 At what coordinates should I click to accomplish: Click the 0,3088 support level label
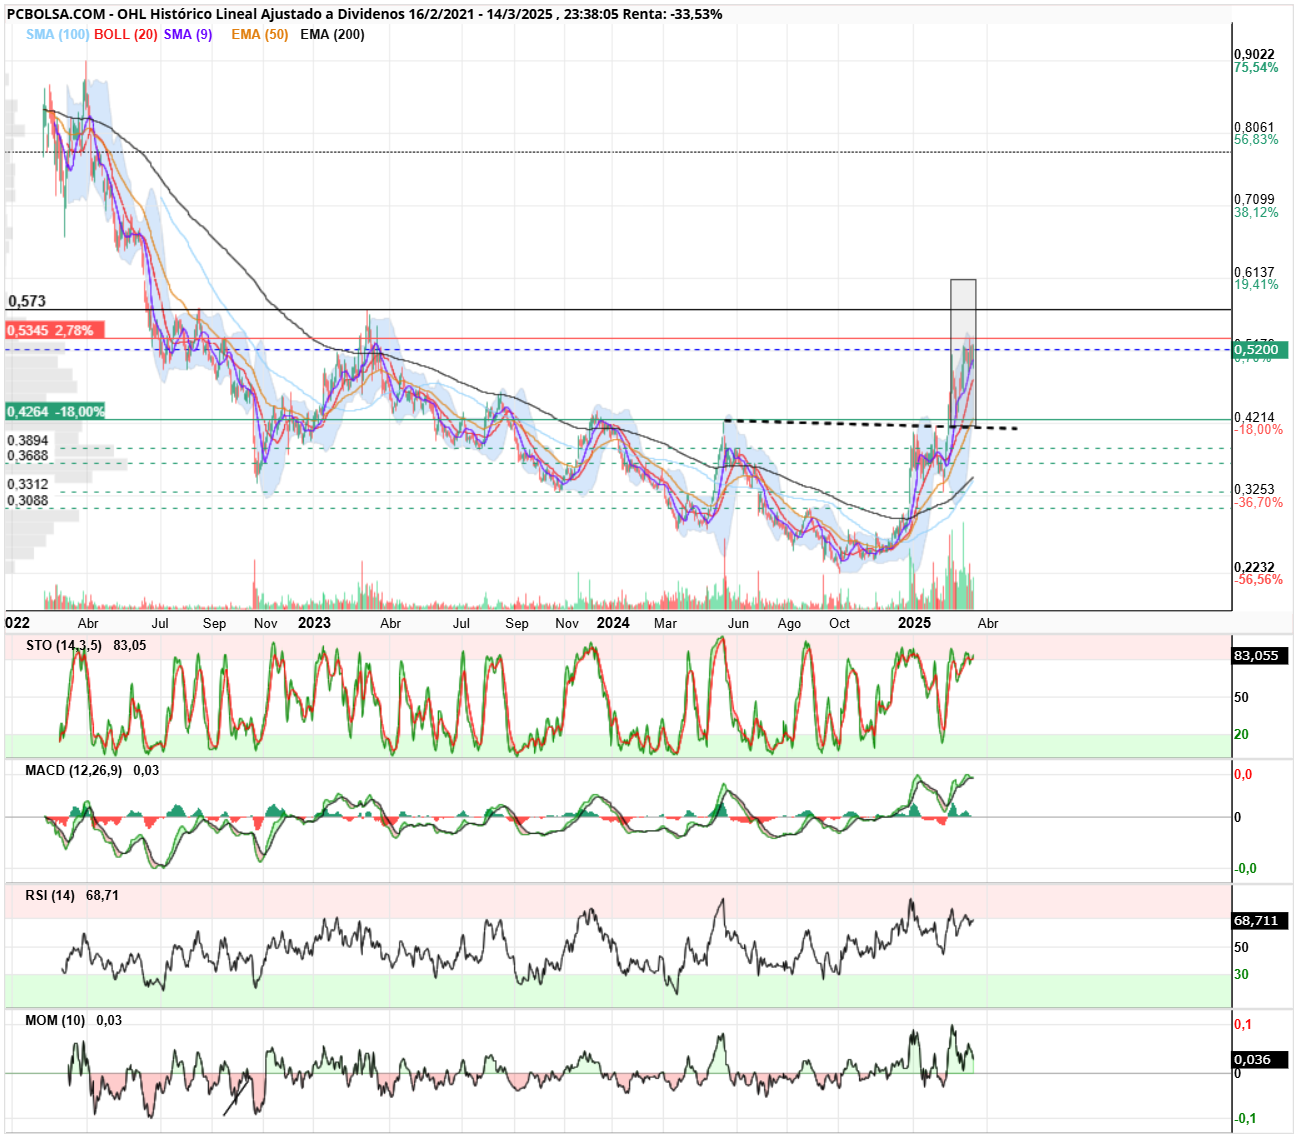pyautogui.click(x=28, y=500)
